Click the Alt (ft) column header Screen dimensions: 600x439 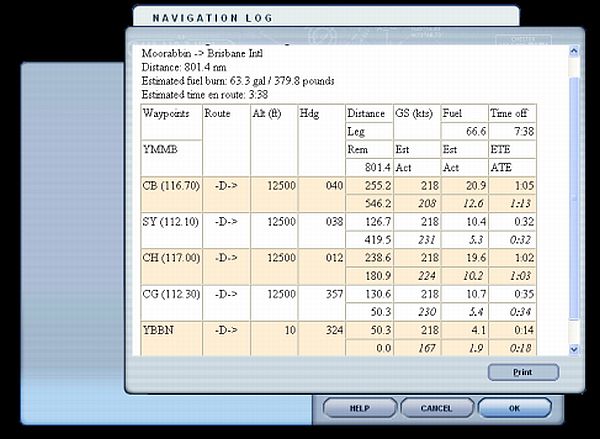[267, 114]
